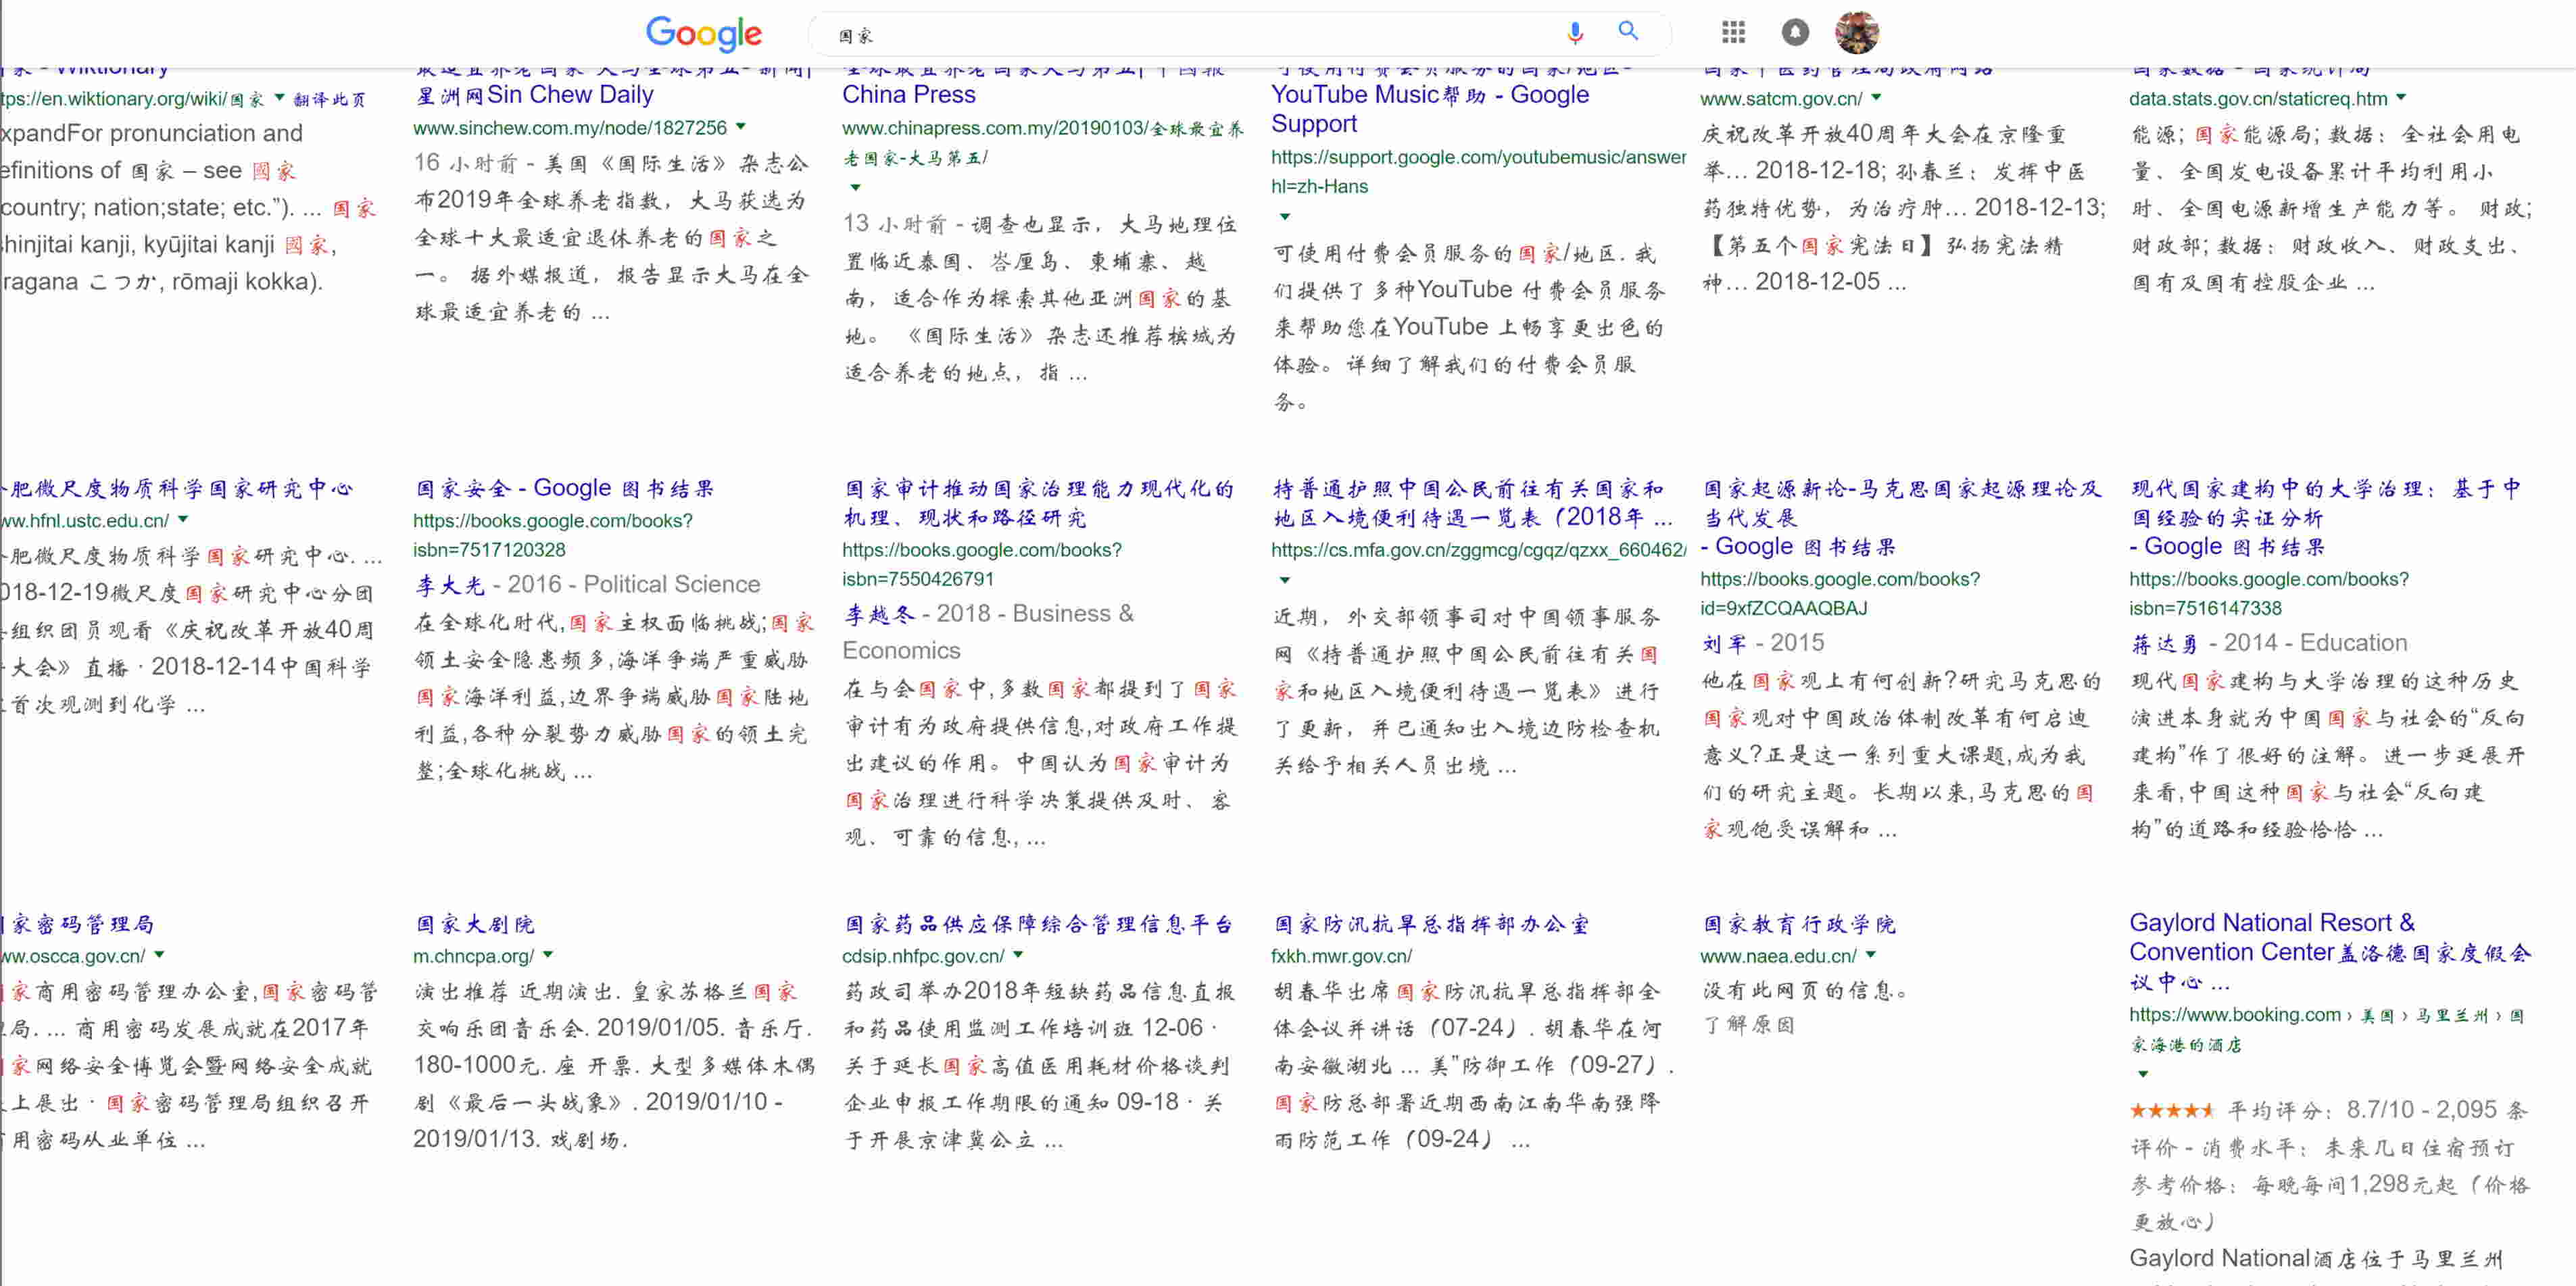Open the account profile avatar

1857,33
